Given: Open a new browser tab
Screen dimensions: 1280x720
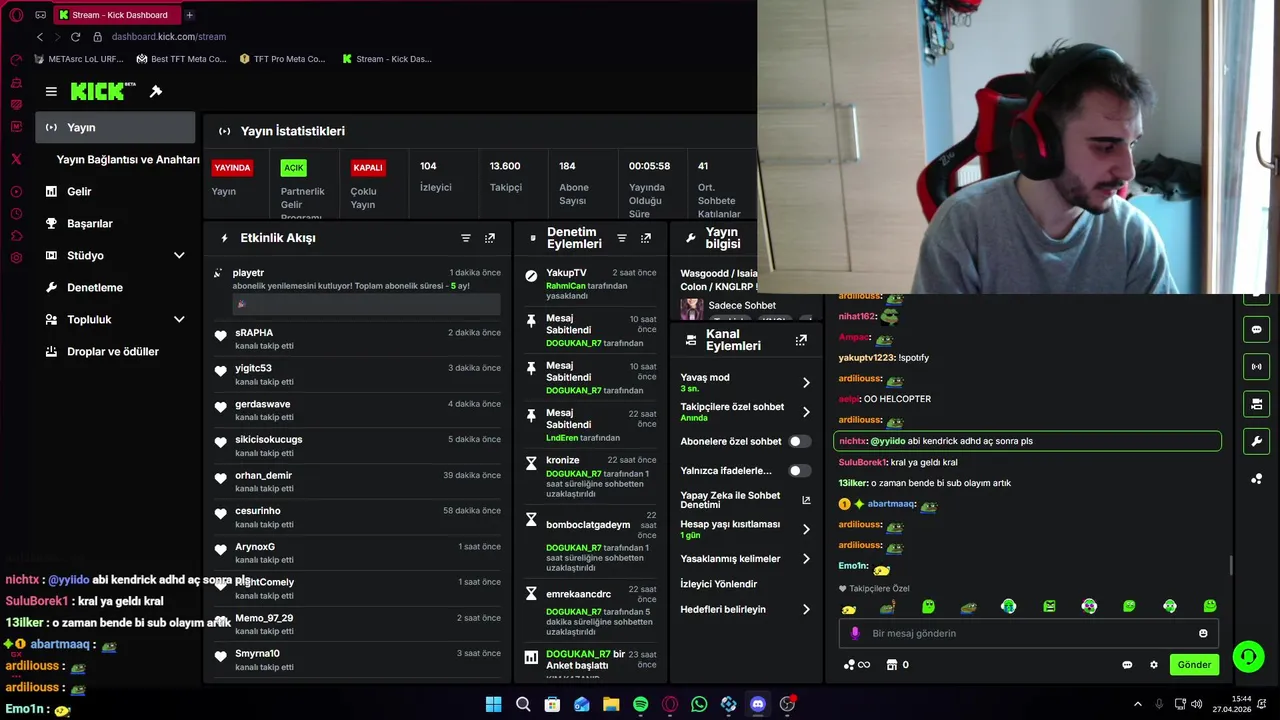Looking at the screenshot, I should click(x=189, y=15).
